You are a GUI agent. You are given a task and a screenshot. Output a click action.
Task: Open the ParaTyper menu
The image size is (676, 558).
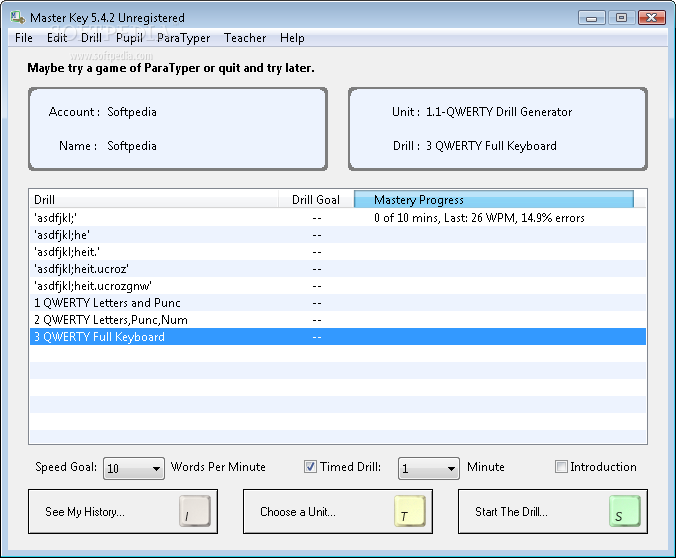pos(184,38)
